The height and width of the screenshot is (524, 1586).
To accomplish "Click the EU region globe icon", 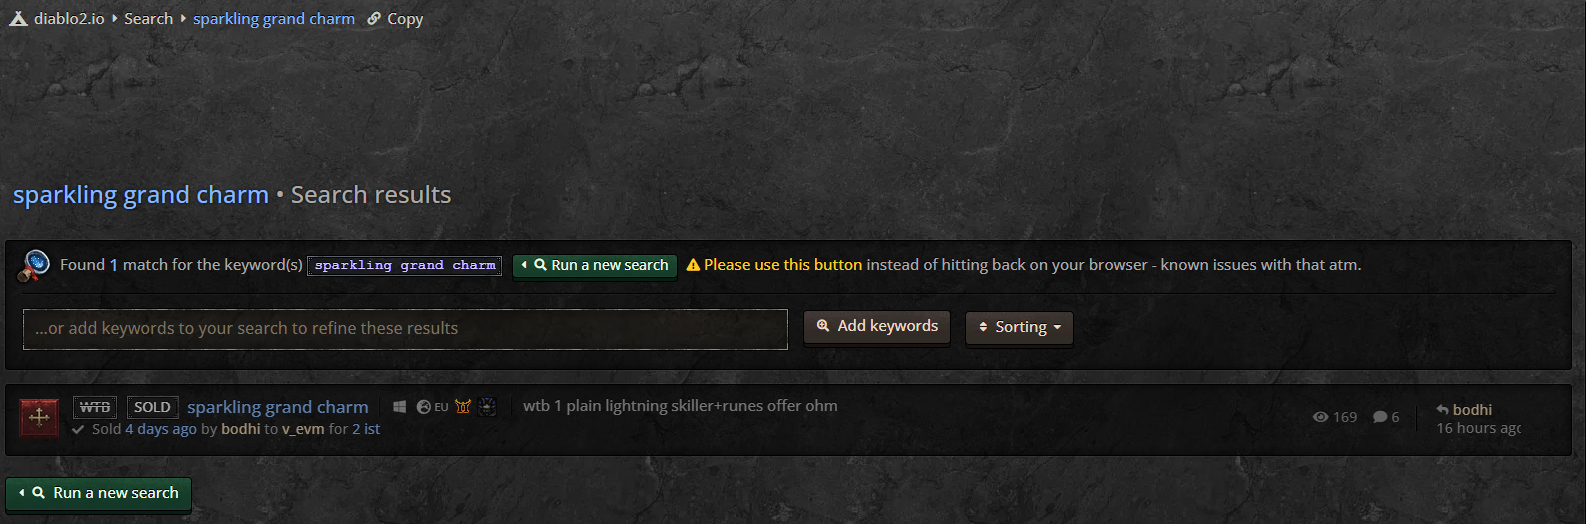I will (424, 407).
